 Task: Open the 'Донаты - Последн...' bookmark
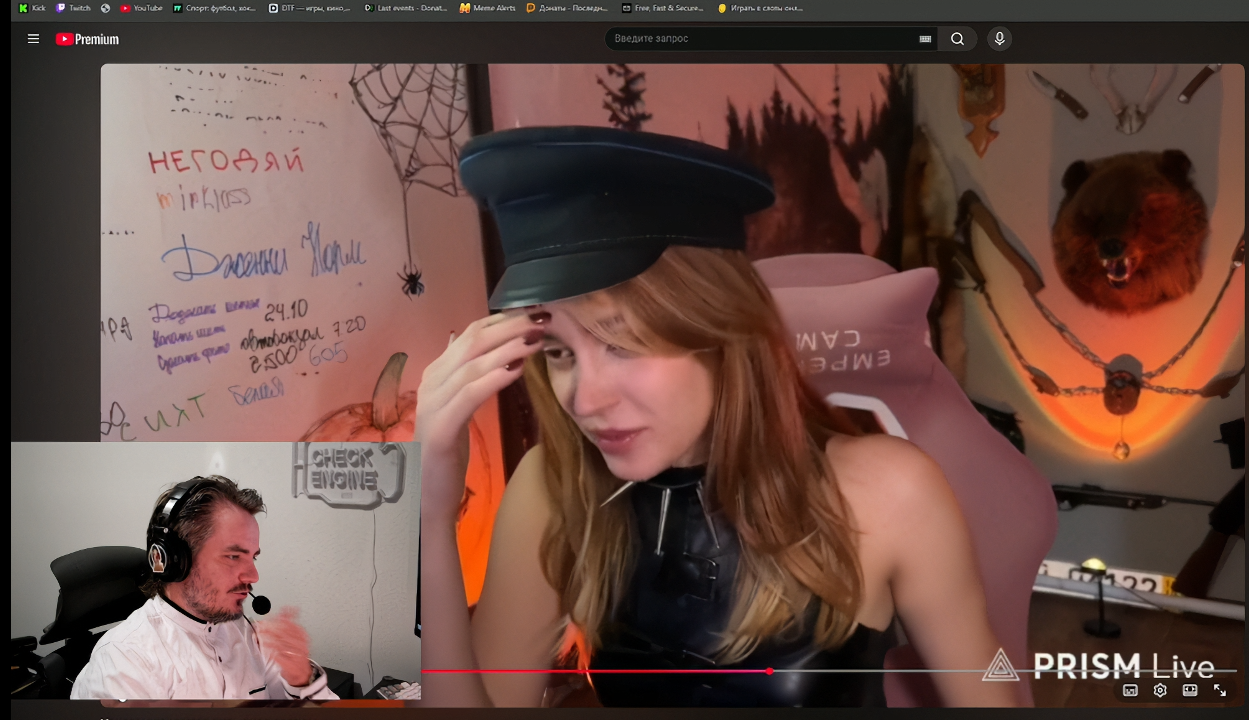pyautogui.click(x=567, y=8)
